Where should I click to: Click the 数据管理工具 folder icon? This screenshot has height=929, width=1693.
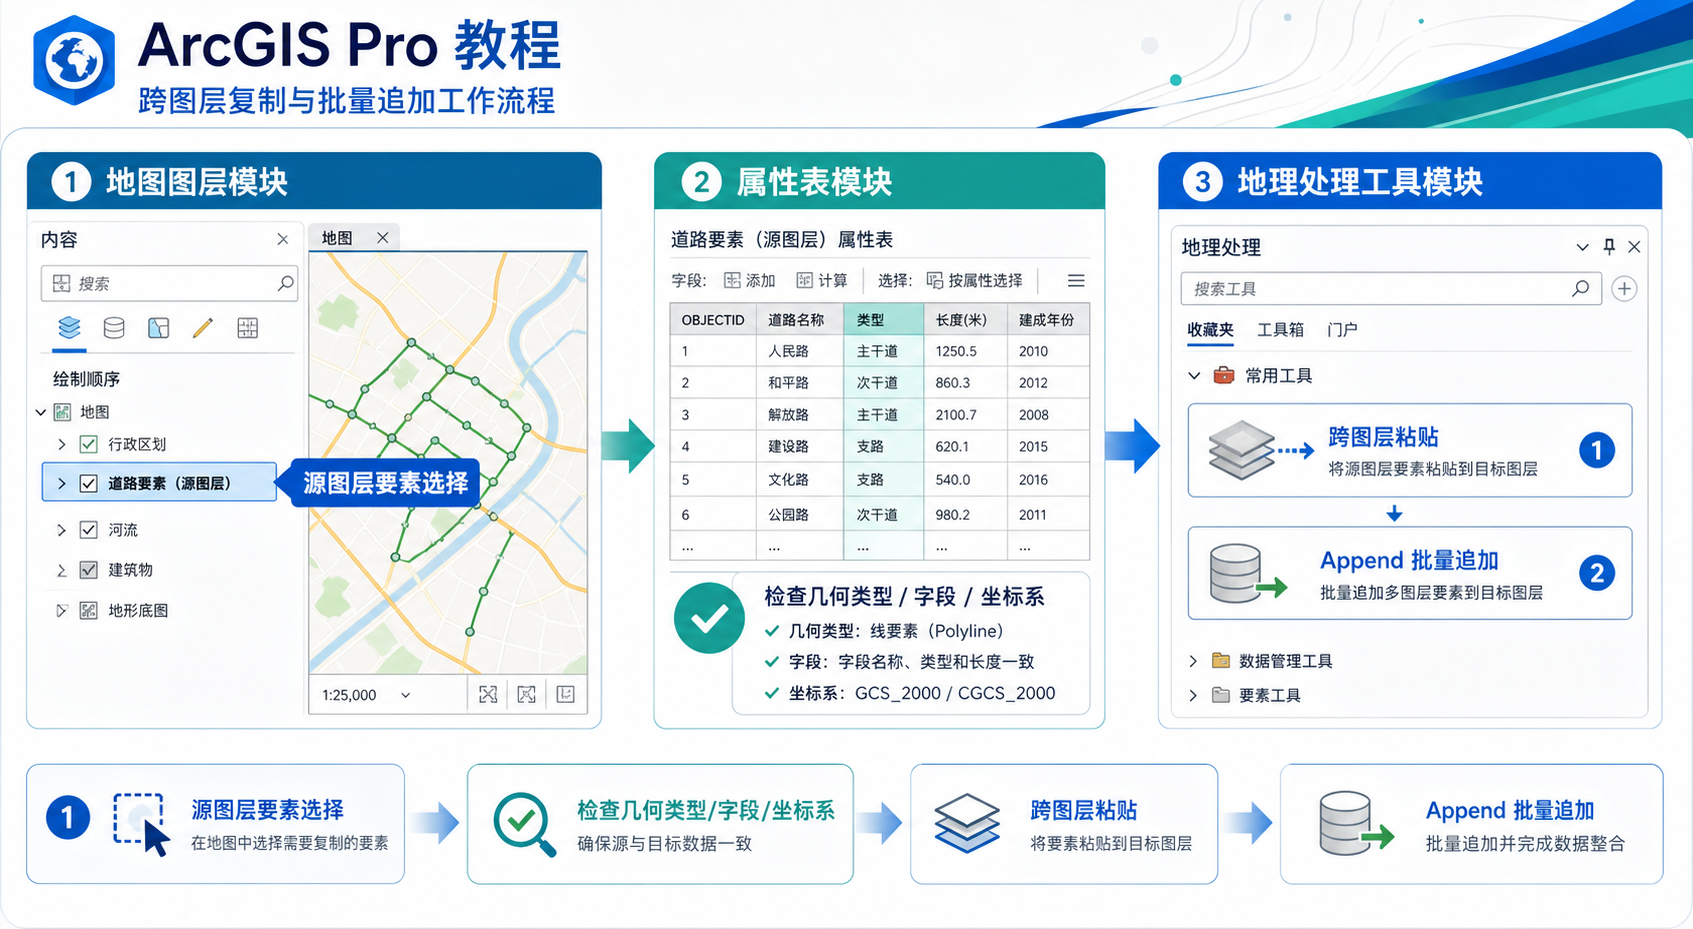click(x=1221, y=661)
